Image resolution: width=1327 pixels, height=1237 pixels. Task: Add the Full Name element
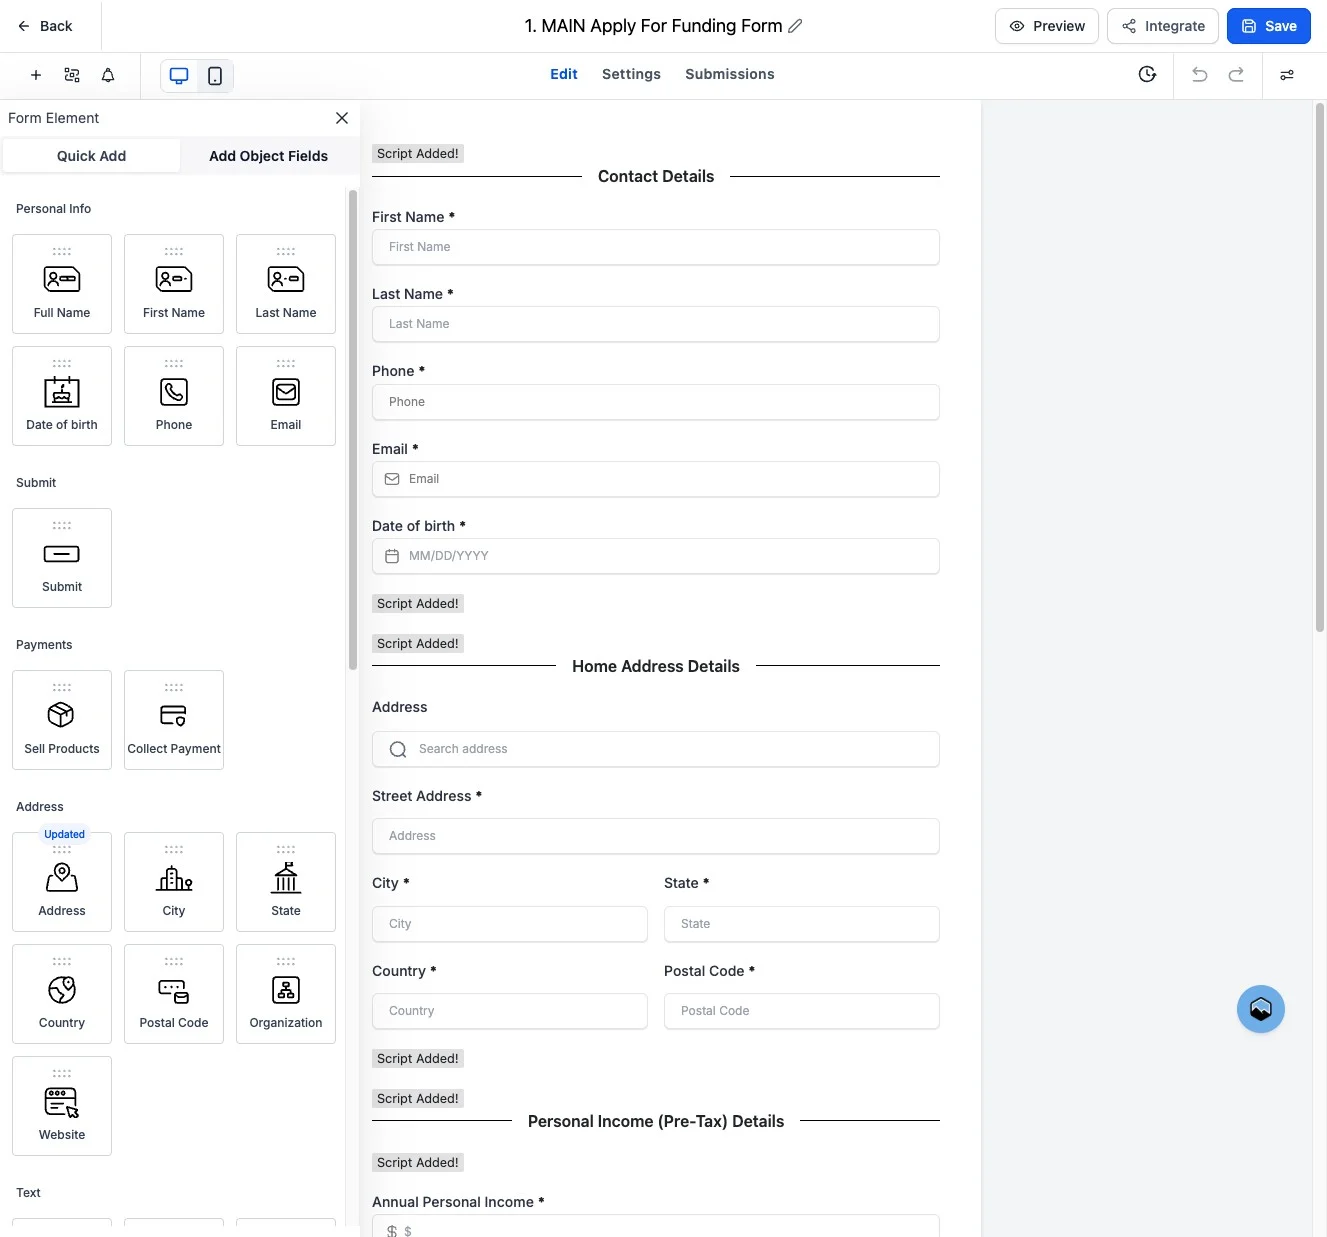click(62, 284)
